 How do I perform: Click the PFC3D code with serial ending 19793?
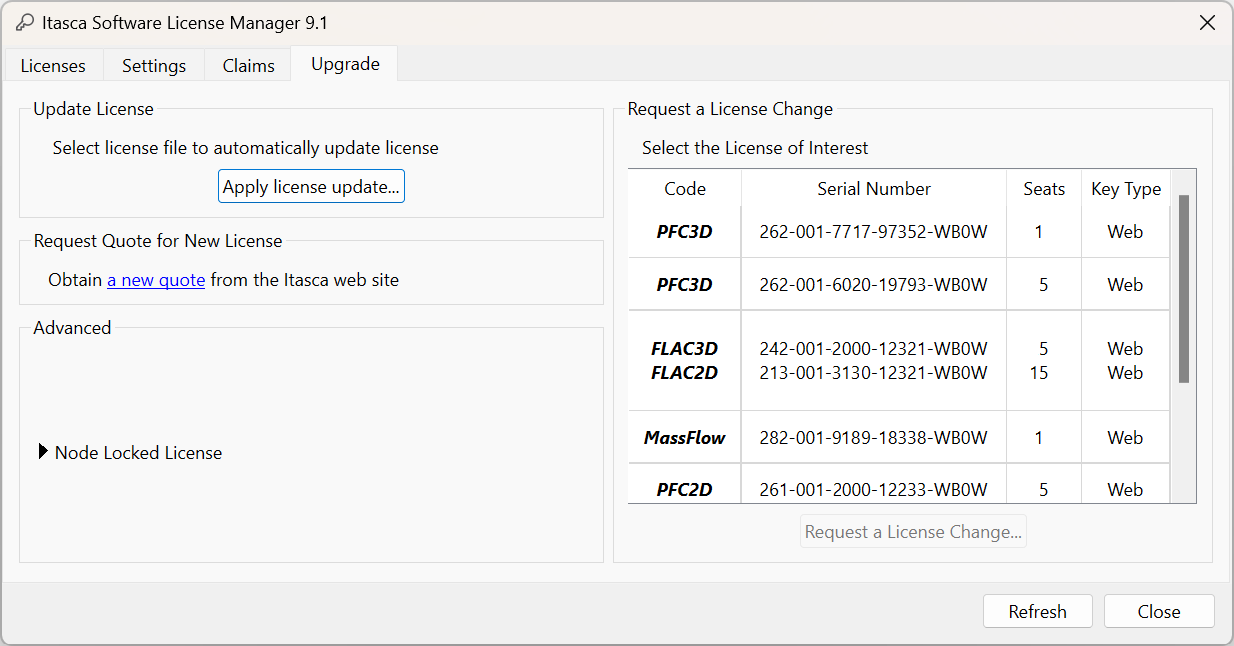[685, 285]
